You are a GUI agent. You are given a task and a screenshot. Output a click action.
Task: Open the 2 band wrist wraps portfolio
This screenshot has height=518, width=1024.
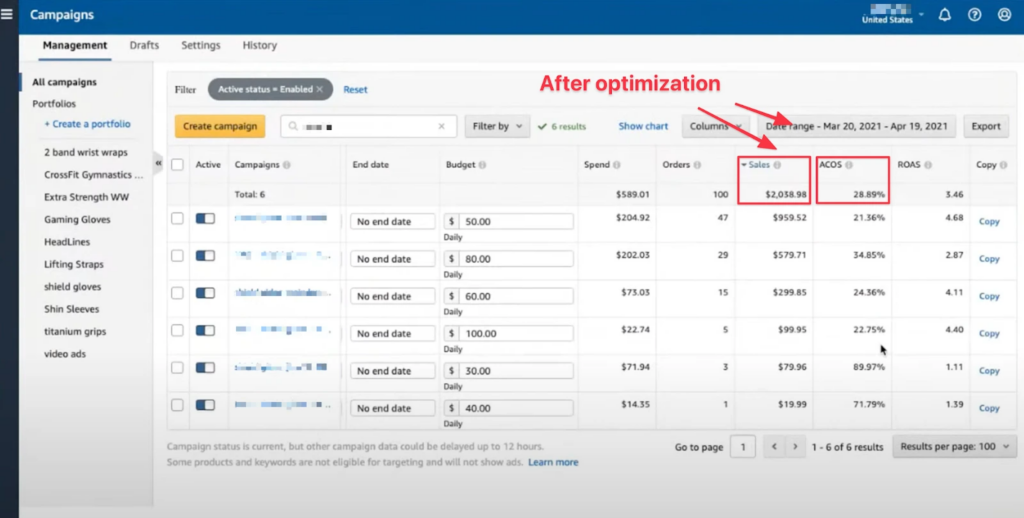[x=86, y=152]
